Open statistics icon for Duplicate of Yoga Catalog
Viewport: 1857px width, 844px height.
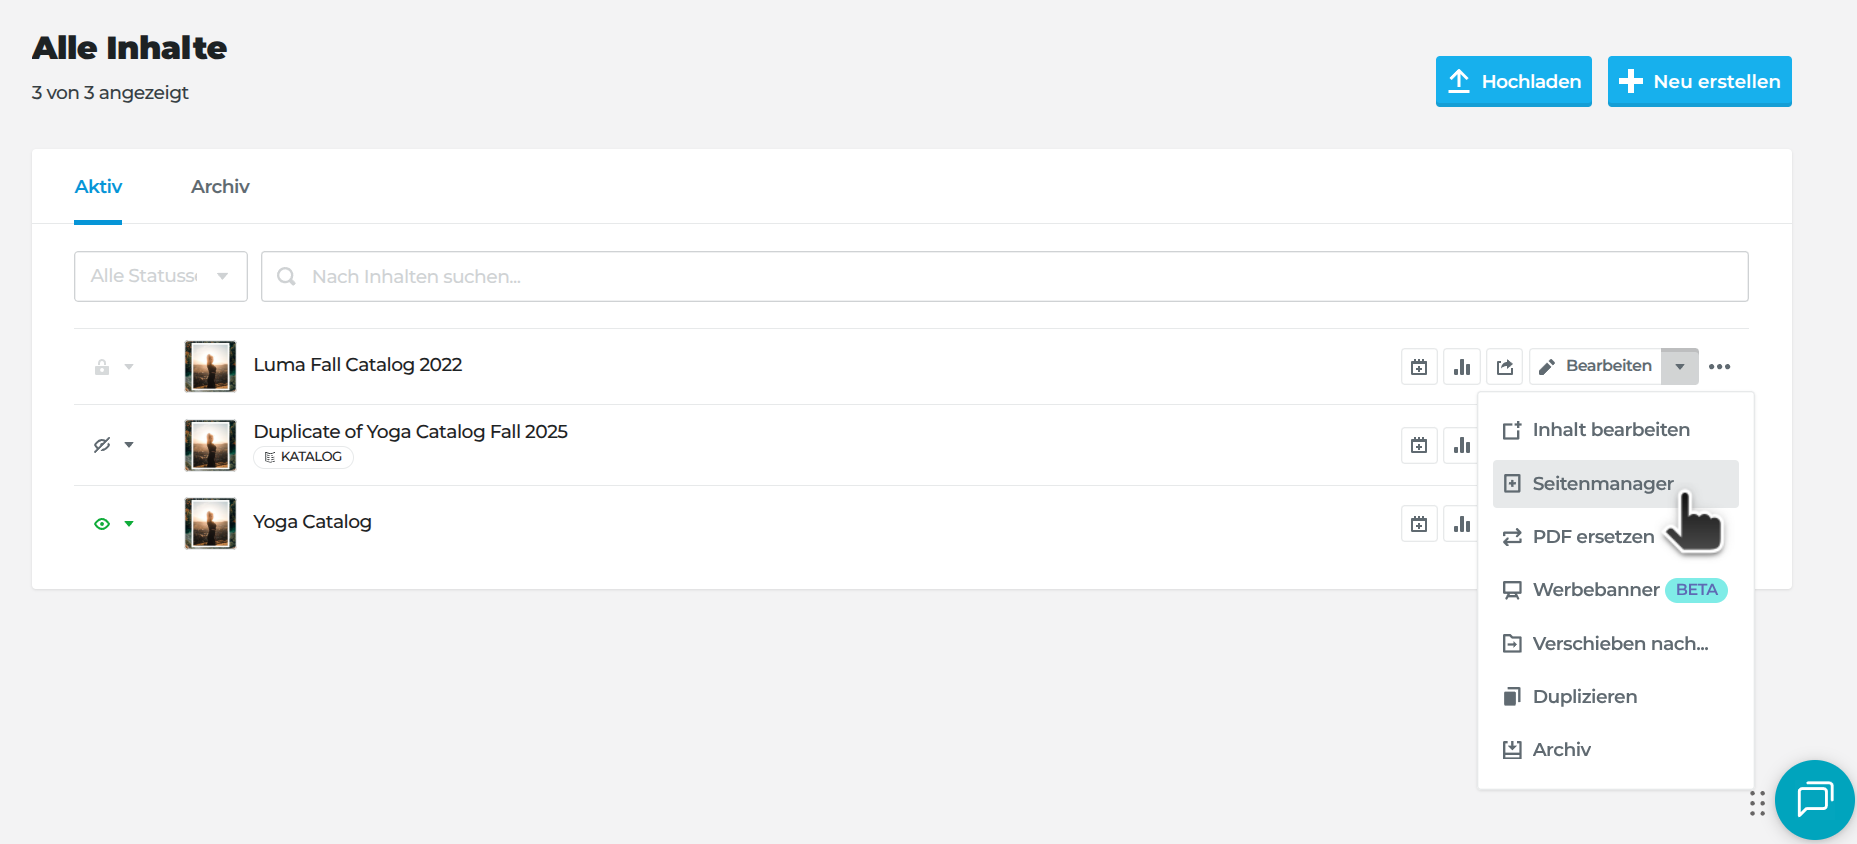click(1462, 445)
